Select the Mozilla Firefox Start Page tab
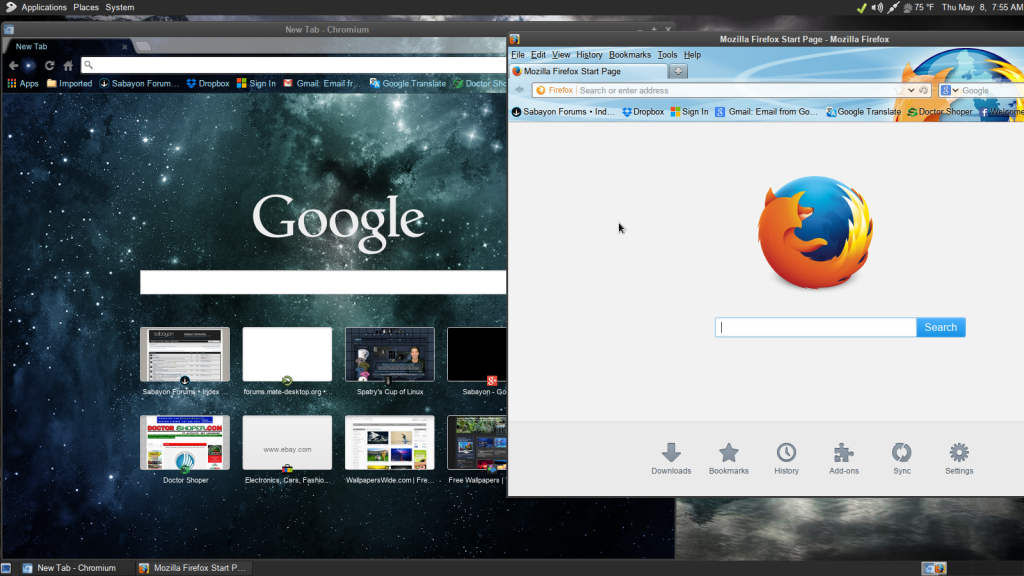 588,71
